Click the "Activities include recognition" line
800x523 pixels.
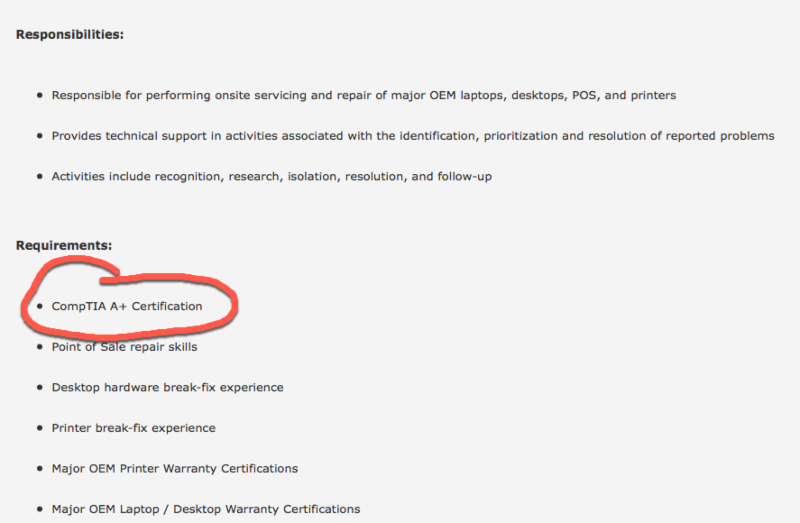(271, 176)
